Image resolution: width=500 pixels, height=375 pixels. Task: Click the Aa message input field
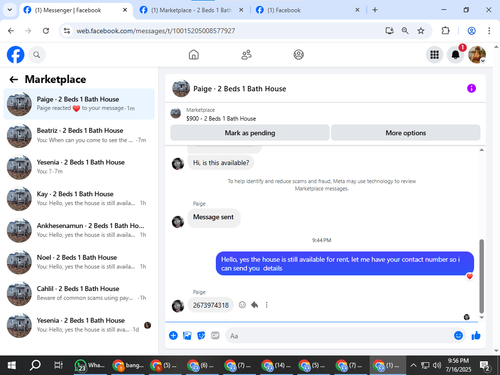[x=338, y=336]
